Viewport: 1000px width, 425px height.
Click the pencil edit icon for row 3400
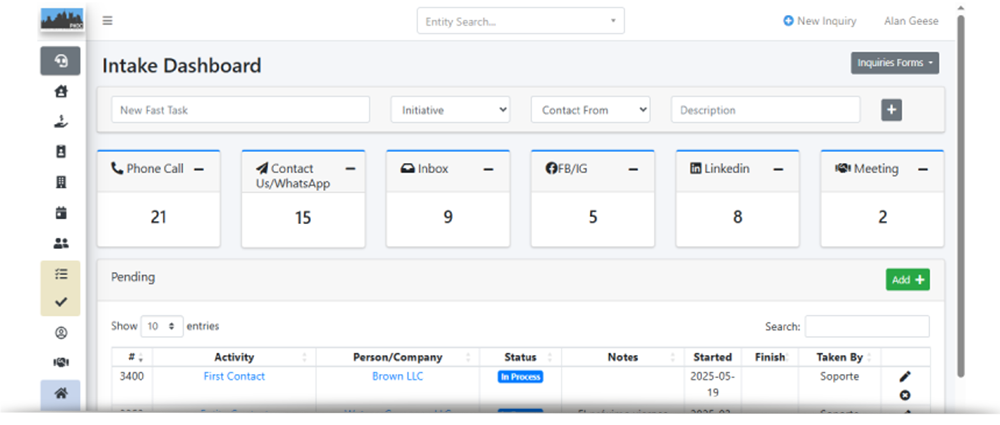click(x=905, y=376)
